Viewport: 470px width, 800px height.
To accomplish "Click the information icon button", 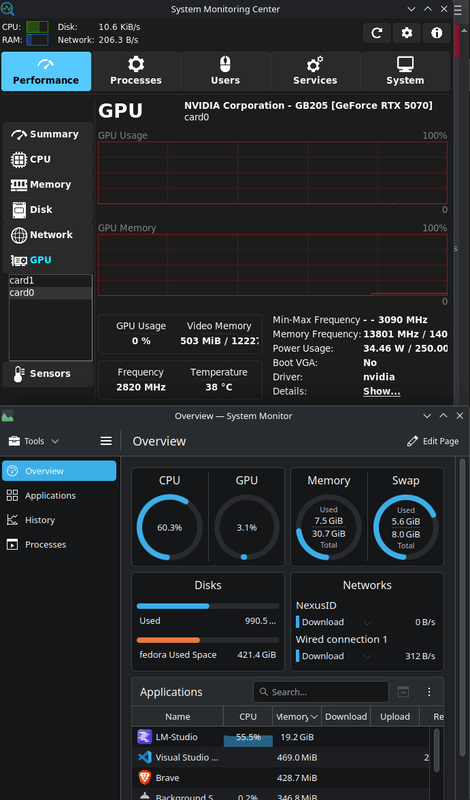I will 436,33.
